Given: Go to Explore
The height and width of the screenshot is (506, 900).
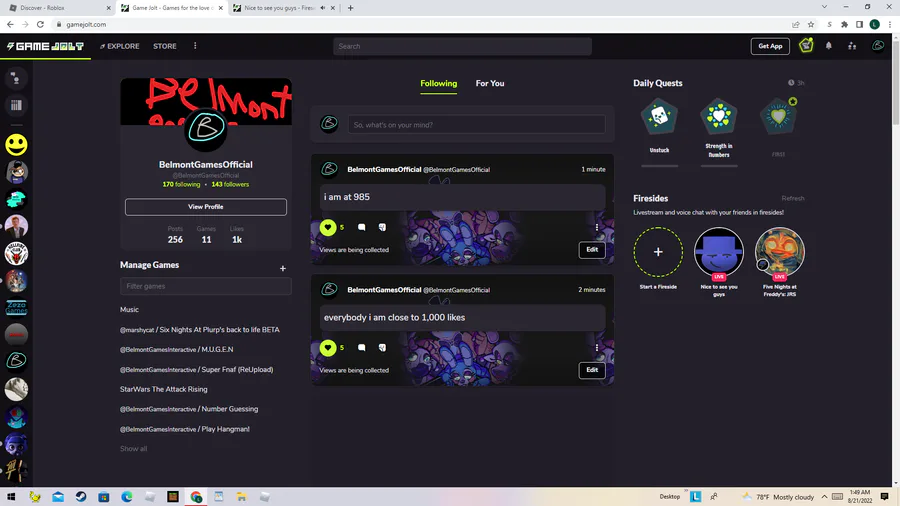Looking at the screenshot, I should [119, 46].
